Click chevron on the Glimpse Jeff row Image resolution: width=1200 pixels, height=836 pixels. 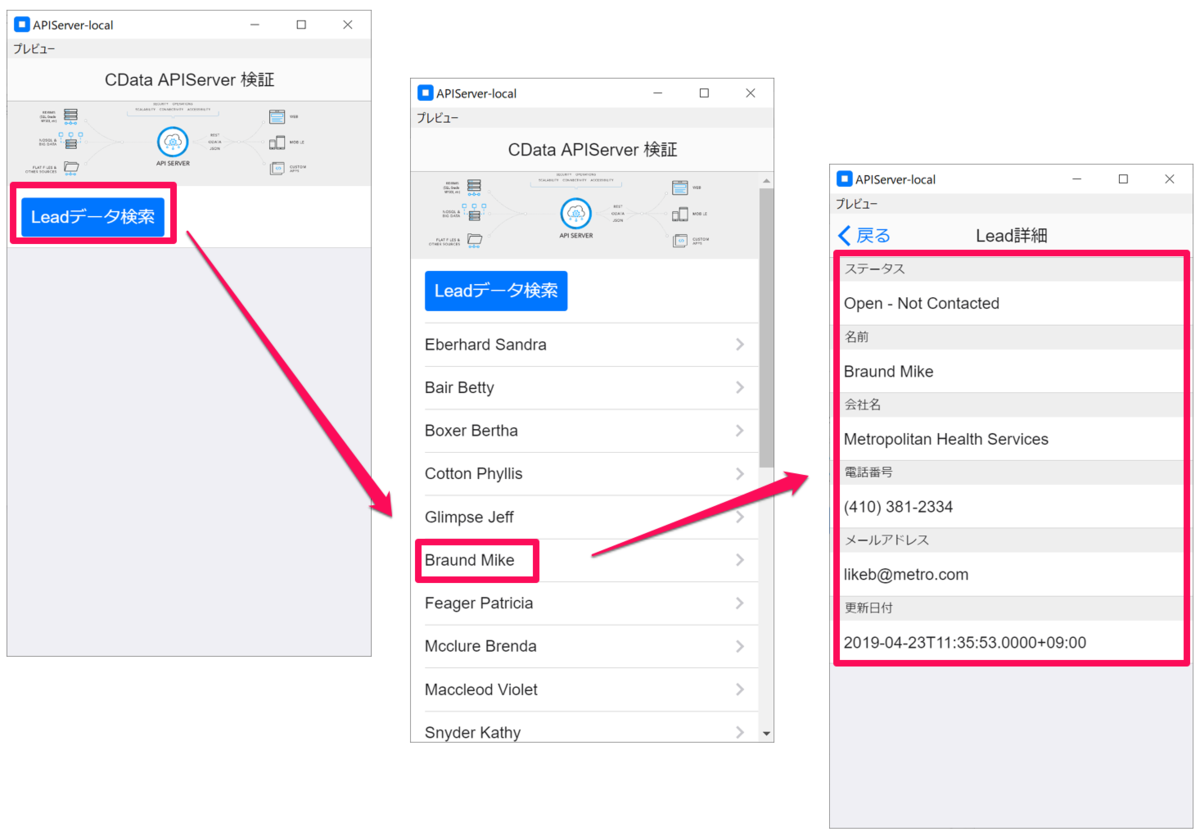740,517
